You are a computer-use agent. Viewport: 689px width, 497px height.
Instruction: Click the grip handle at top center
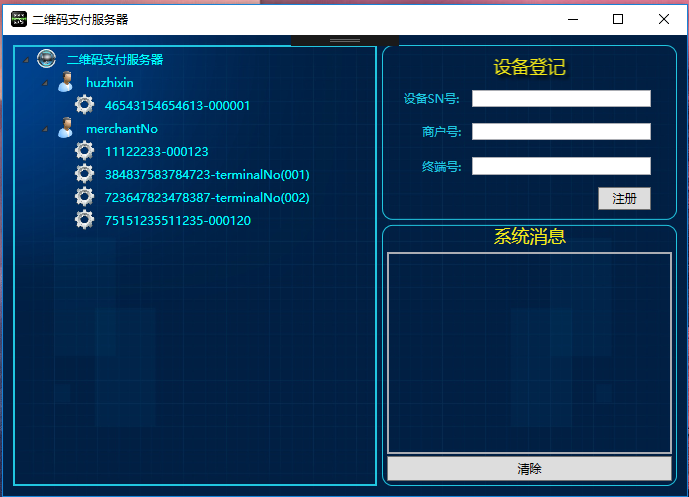point(345,40)
